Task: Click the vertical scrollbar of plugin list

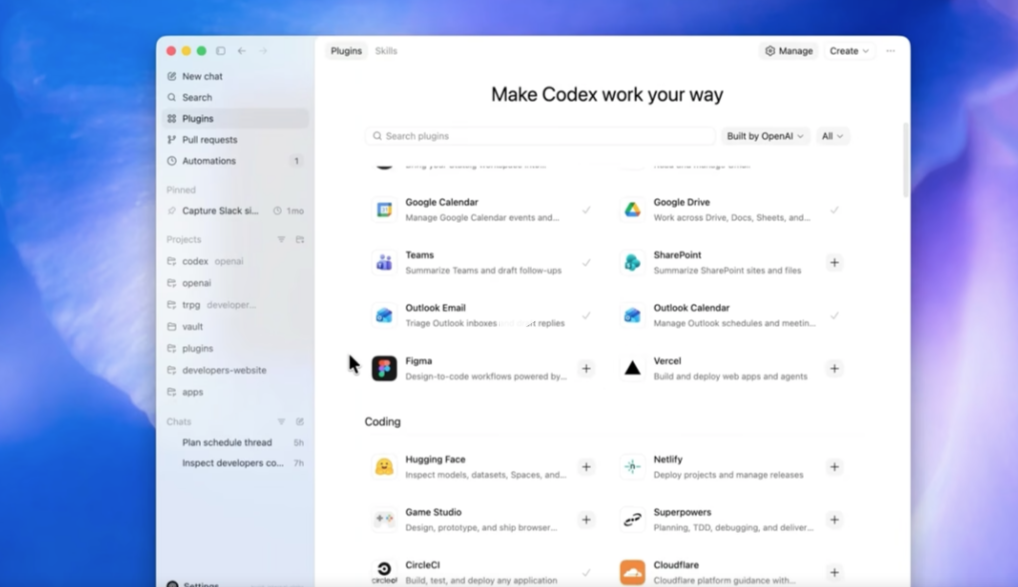Action: coord(906,160)
